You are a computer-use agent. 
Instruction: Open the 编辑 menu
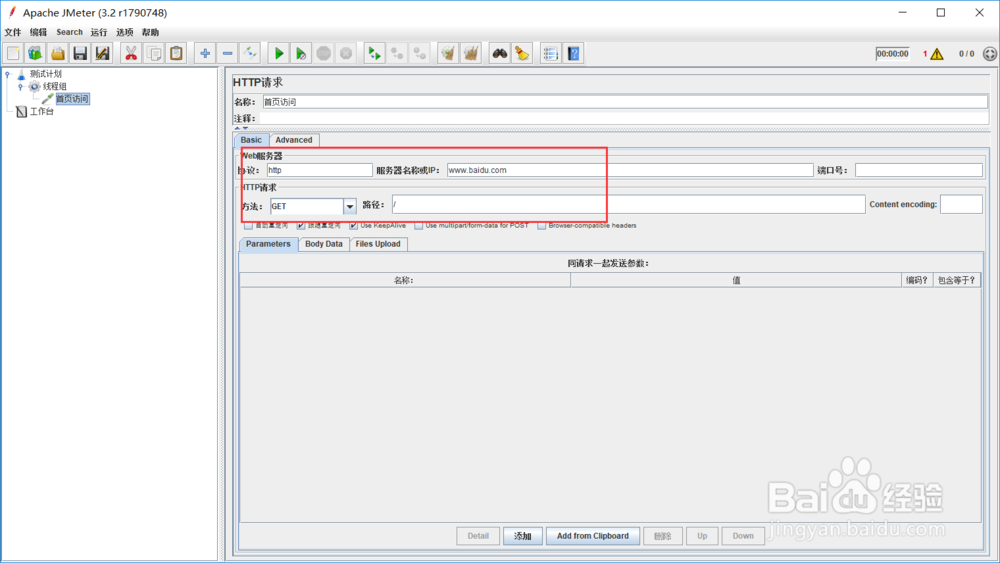[38, 32]
